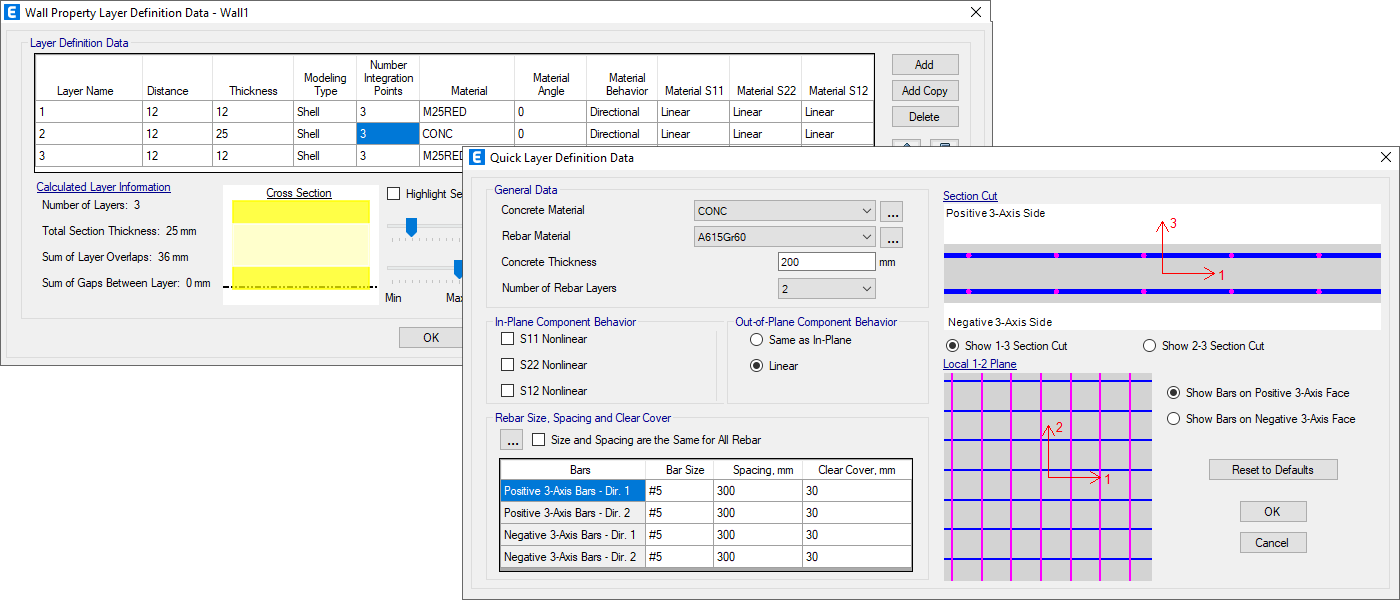Click ellipsis button in Rebar Size section
The width and height of the screenshot is (1400, 600).
512,440
